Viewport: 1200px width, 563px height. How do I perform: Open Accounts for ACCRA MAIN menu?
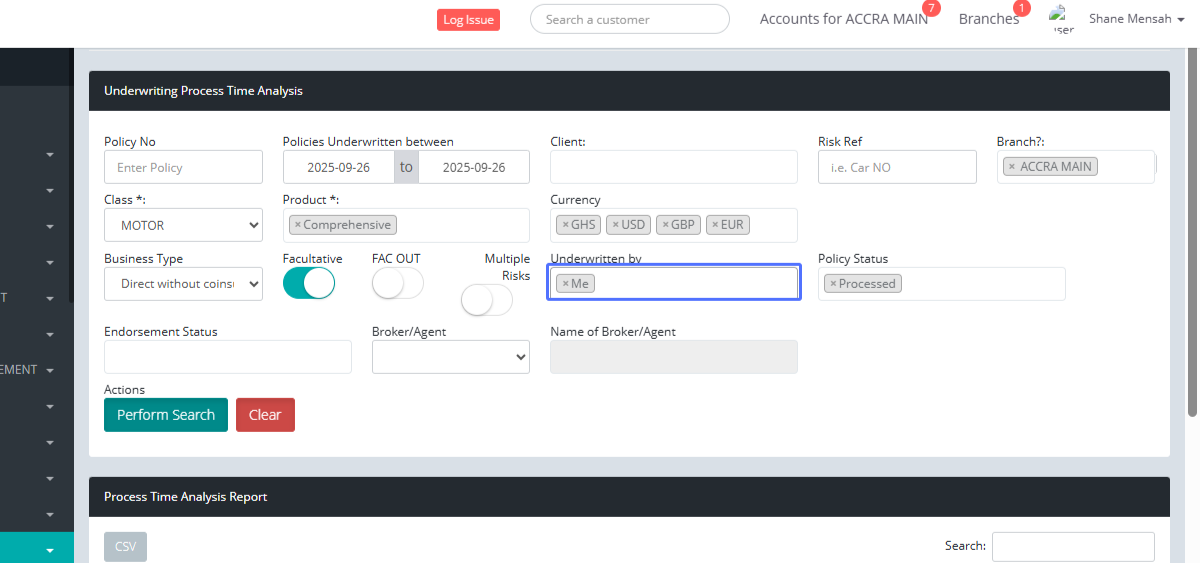[x=843, y=19]
